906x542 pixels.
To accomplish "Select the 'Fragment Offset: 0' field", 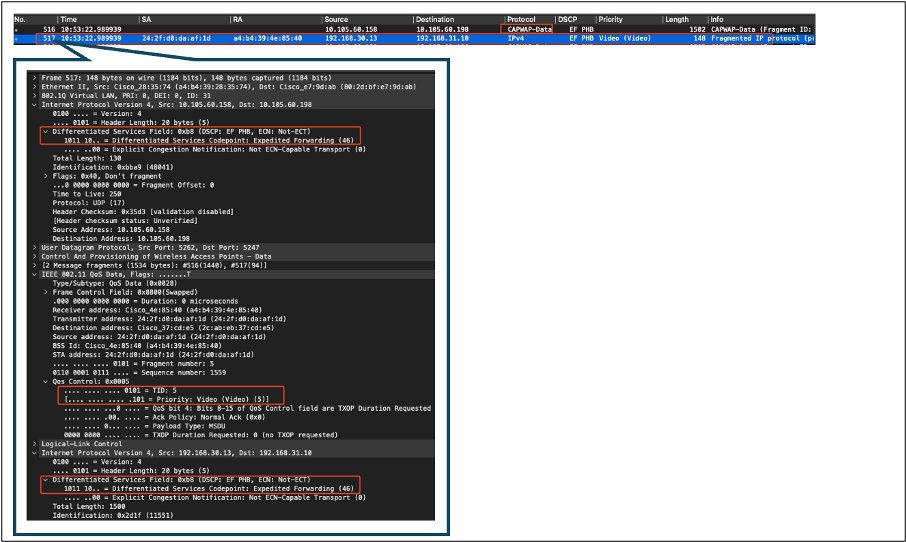I will click(133, 185).
